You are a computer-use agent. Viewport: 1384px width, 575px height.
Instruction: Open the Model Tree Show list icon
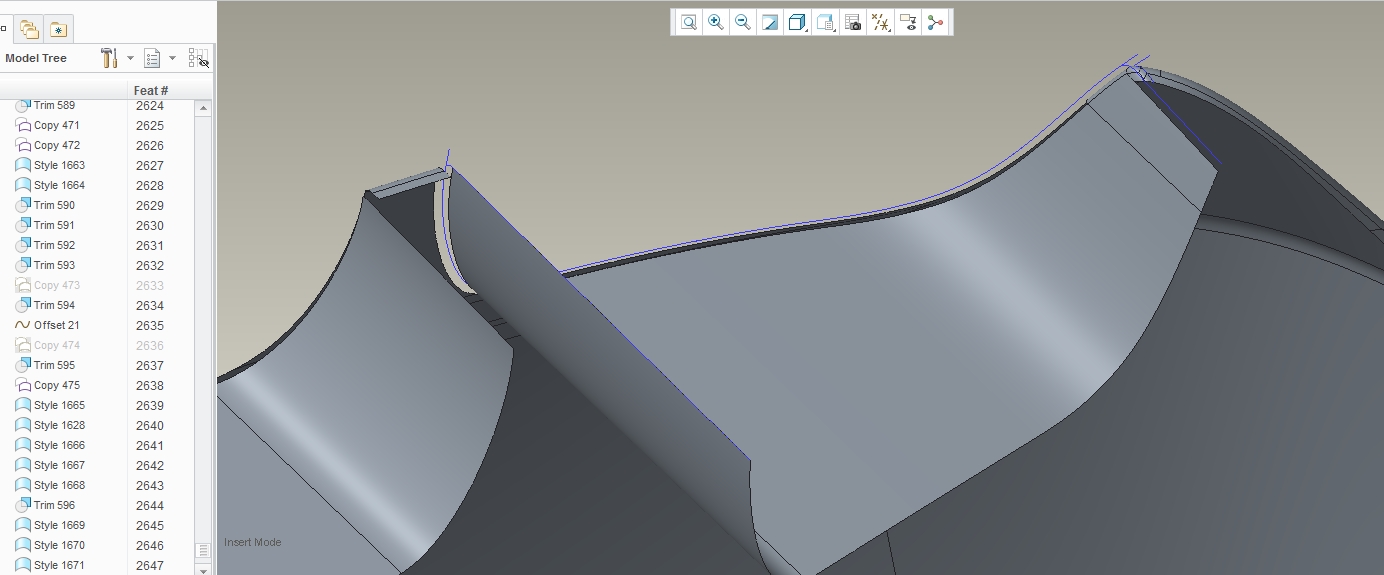coord(152,58)
